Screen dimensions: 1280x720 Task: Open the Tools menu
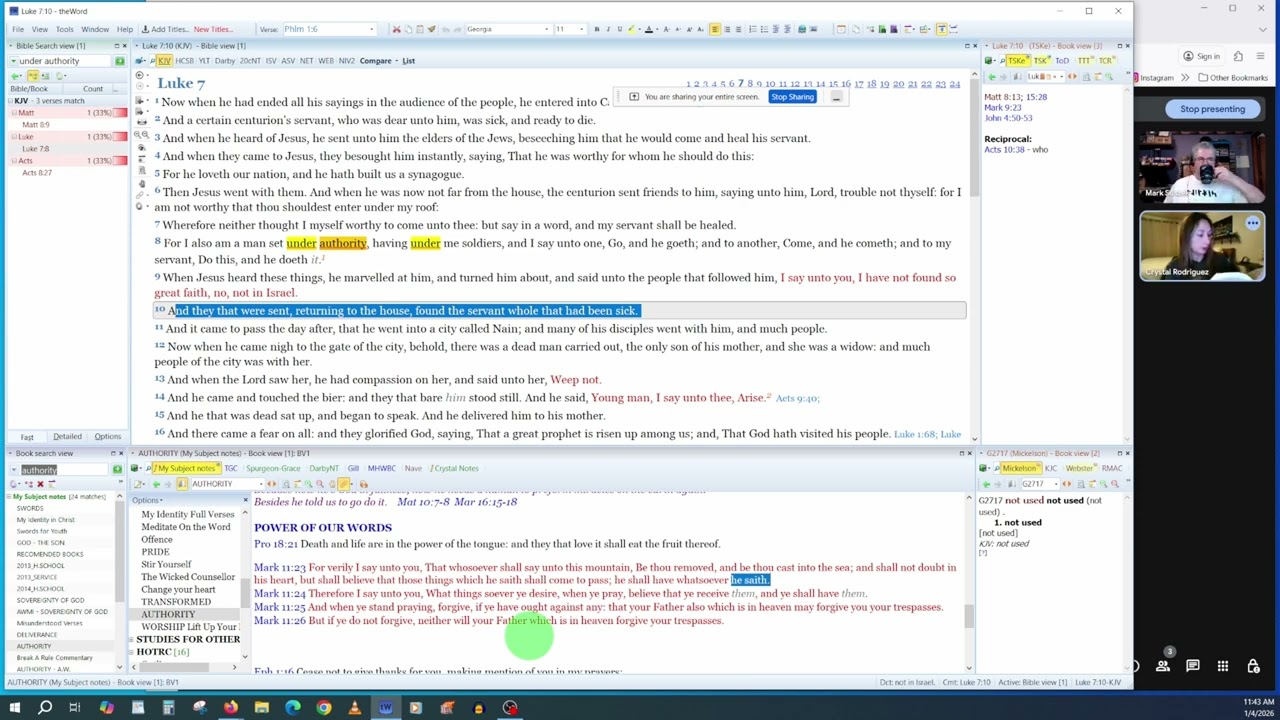coord(64,29)
